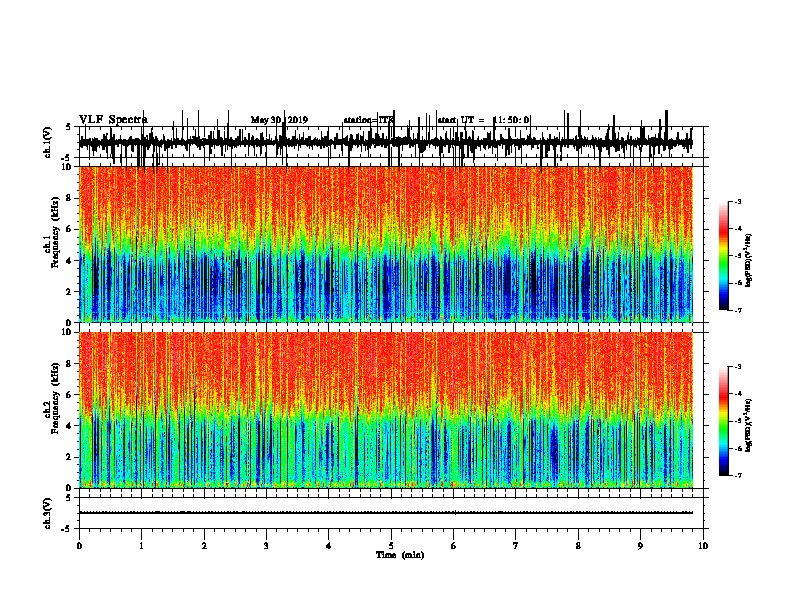Click the -7 label on ch.1 color bar
Viewport: 792px width, 612px height.
point(738,310)
